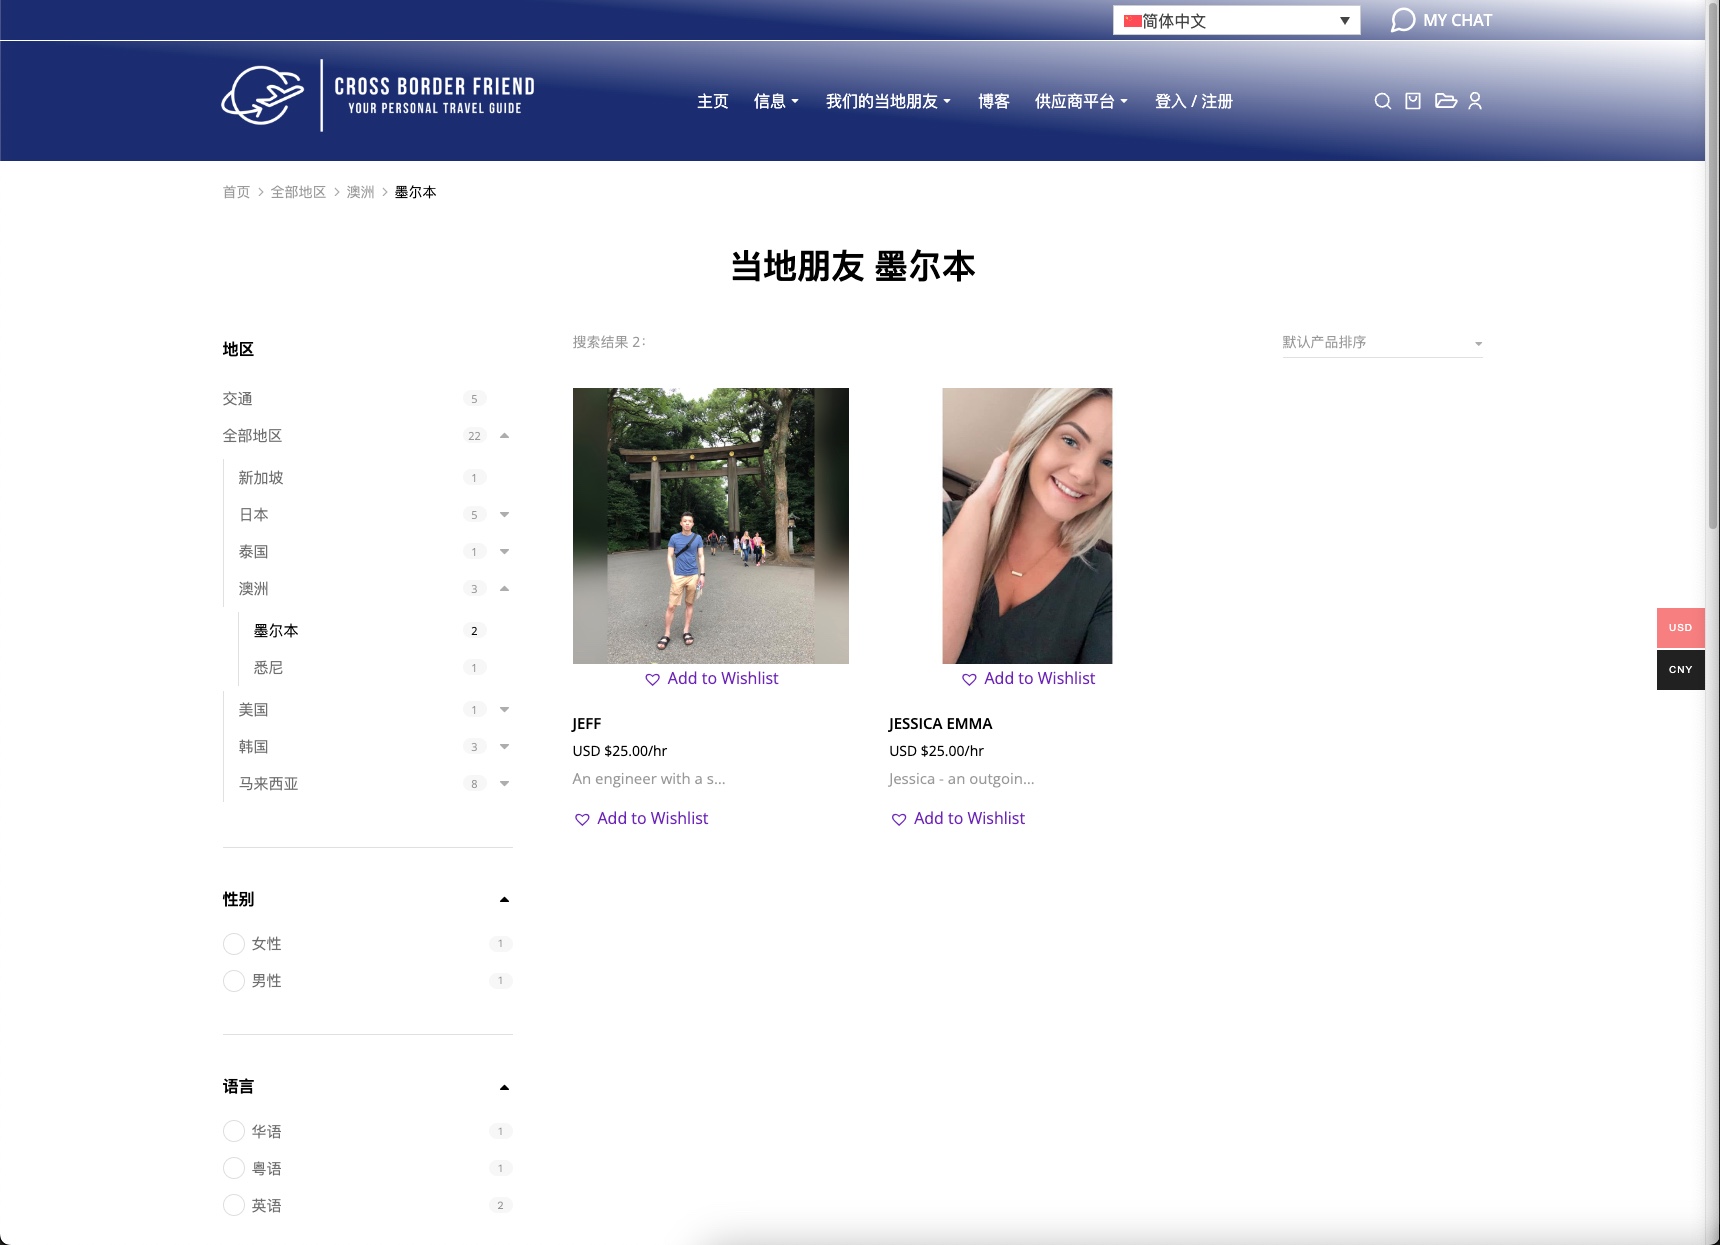The image size is (1720, 1245).
Task: Select 交通 category in sidebar
Action: tap(237, 399)
